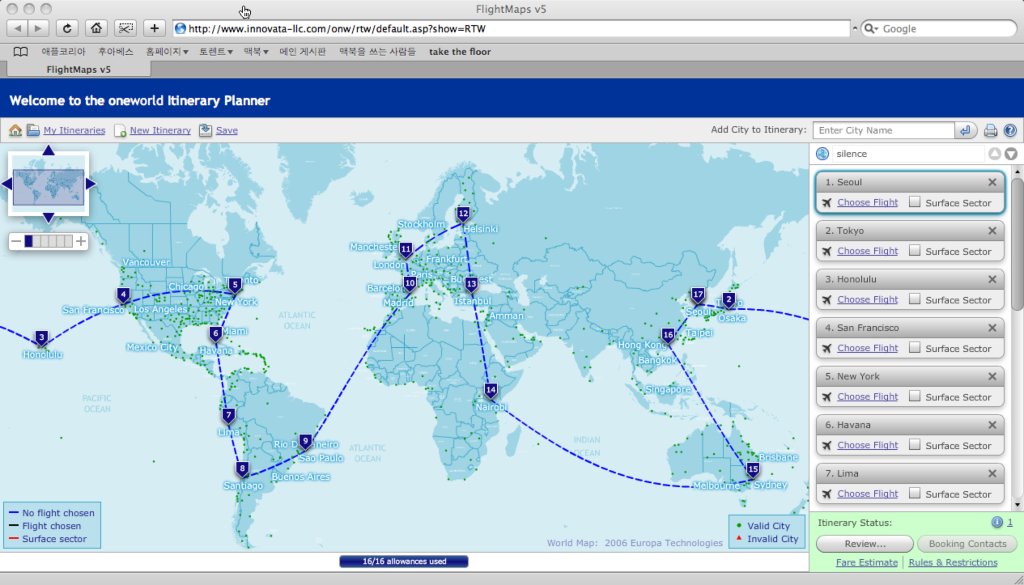Viewport: 1024px width, 585px height.
Task: Pan the map down with the bottom arrow
Action: [48, 217]
